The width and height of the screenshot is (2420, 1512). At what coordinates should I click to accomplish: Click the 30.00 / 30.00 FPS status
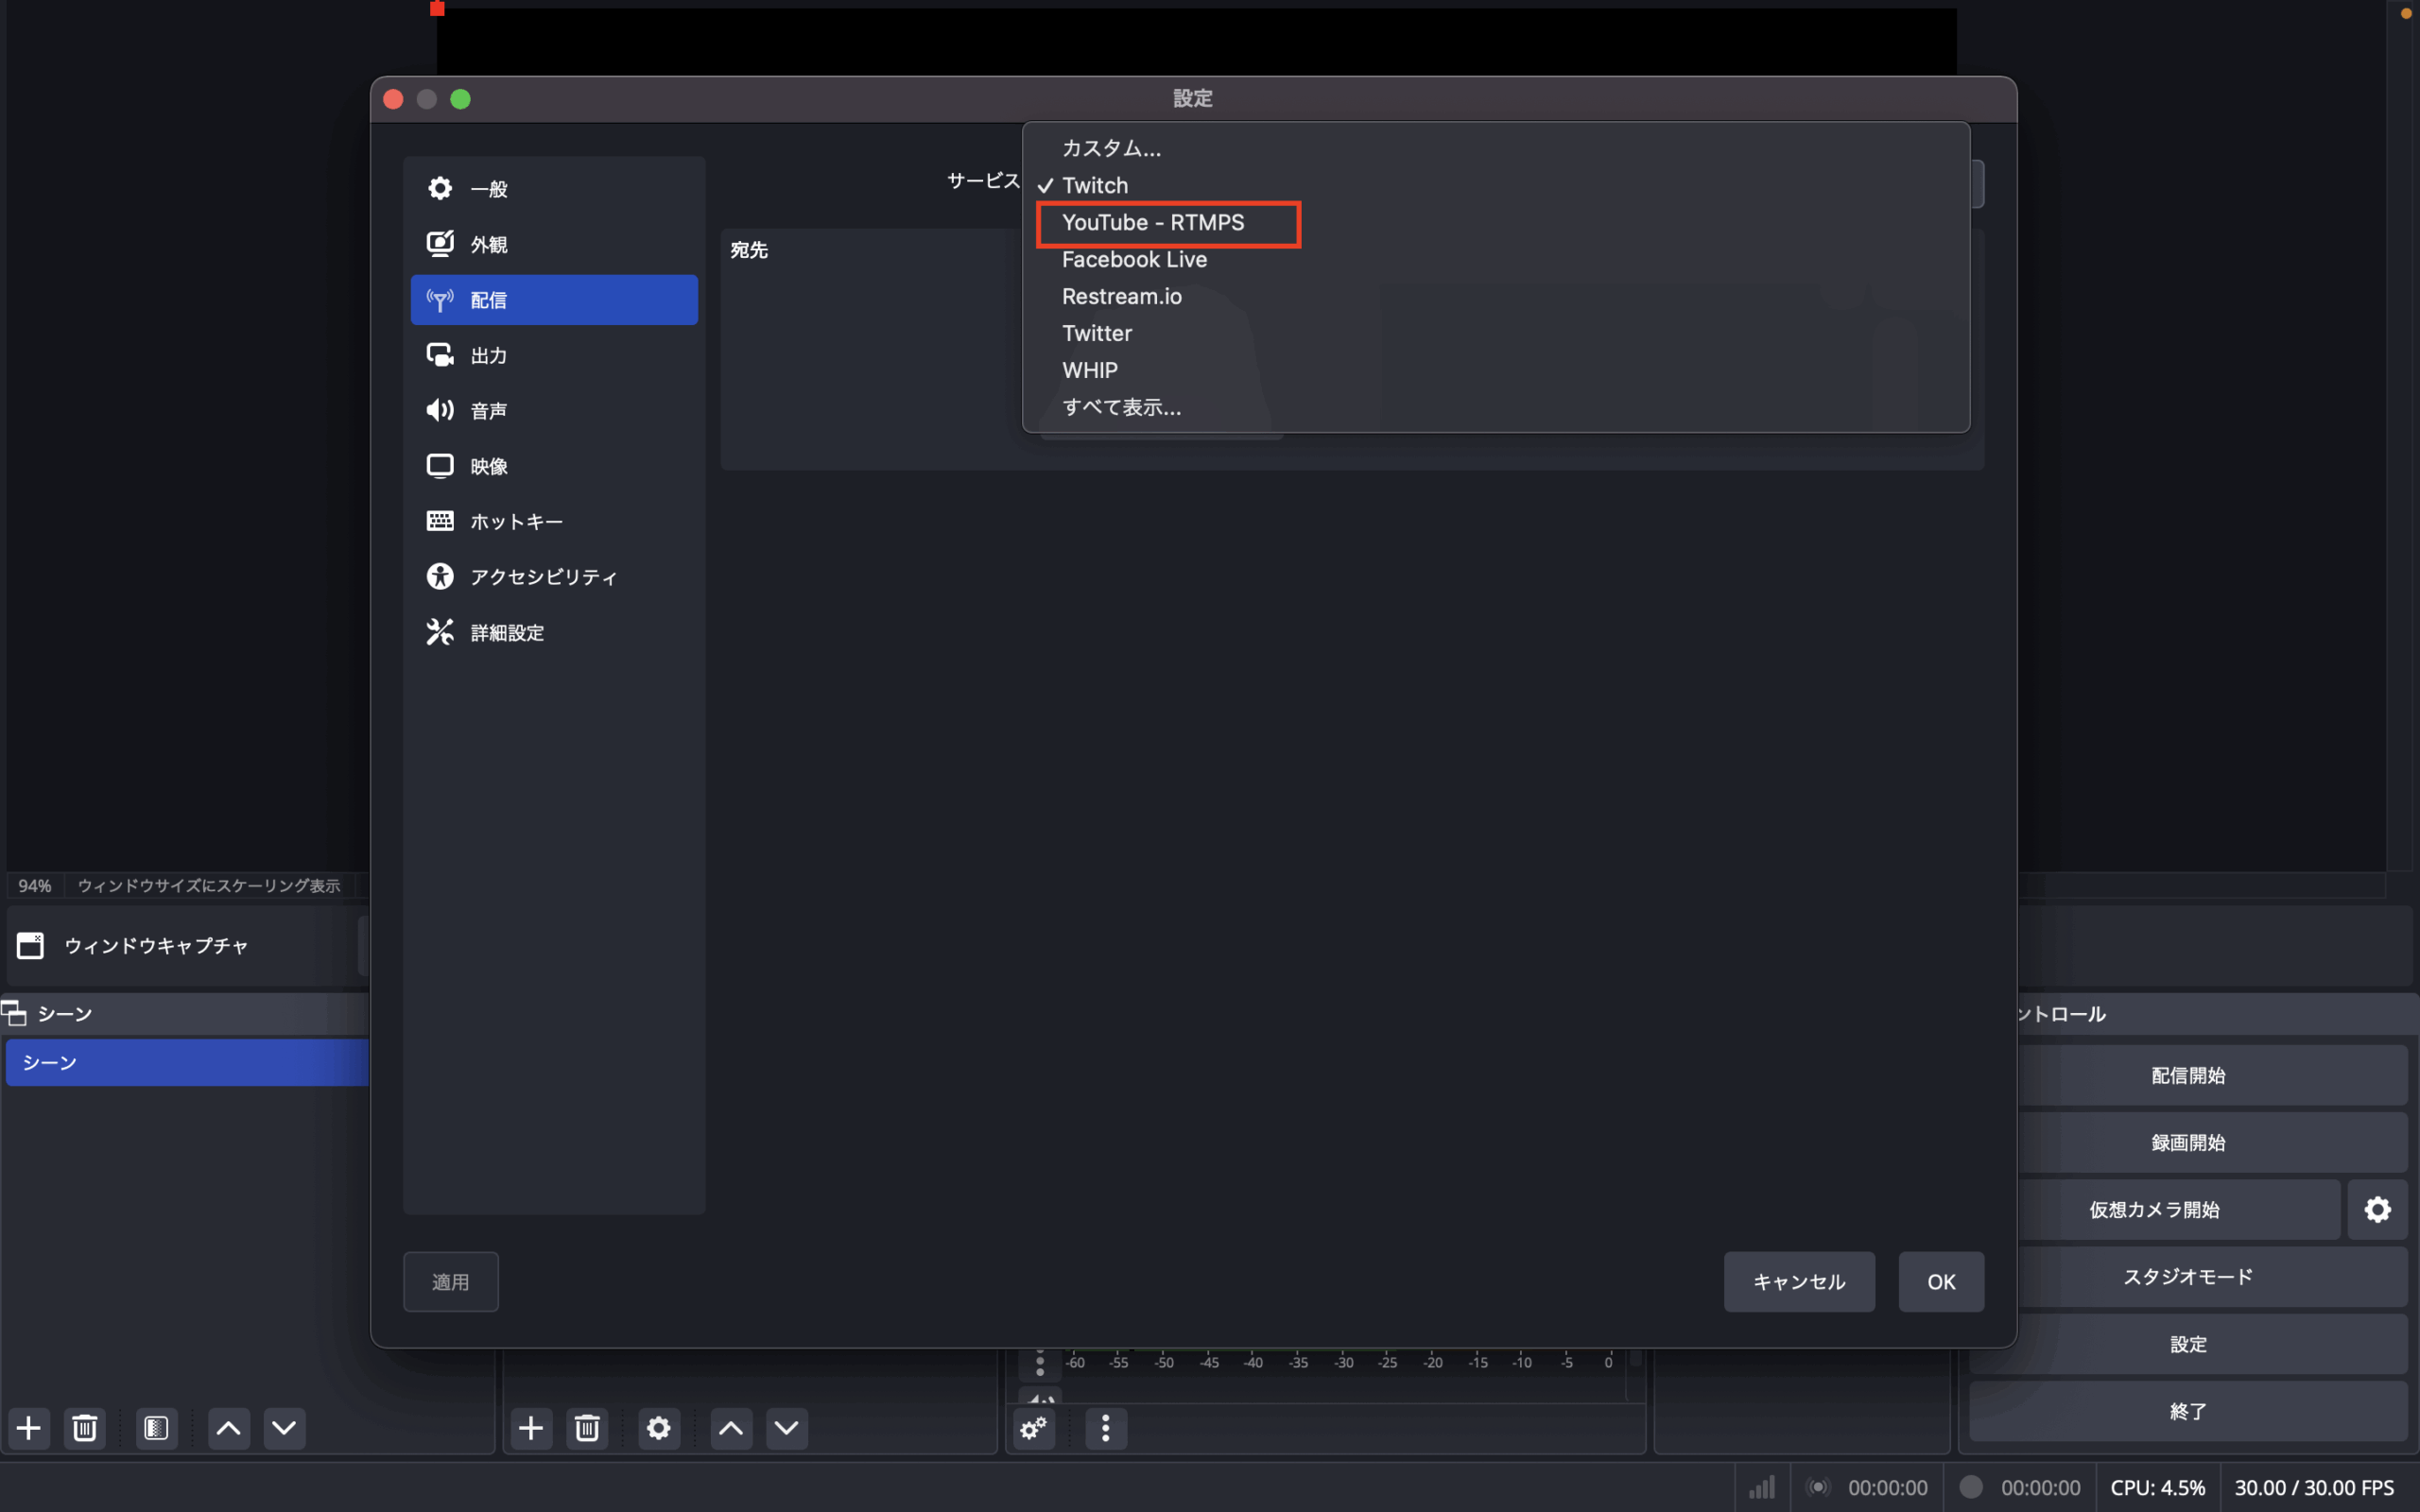click(2314, 1487)
